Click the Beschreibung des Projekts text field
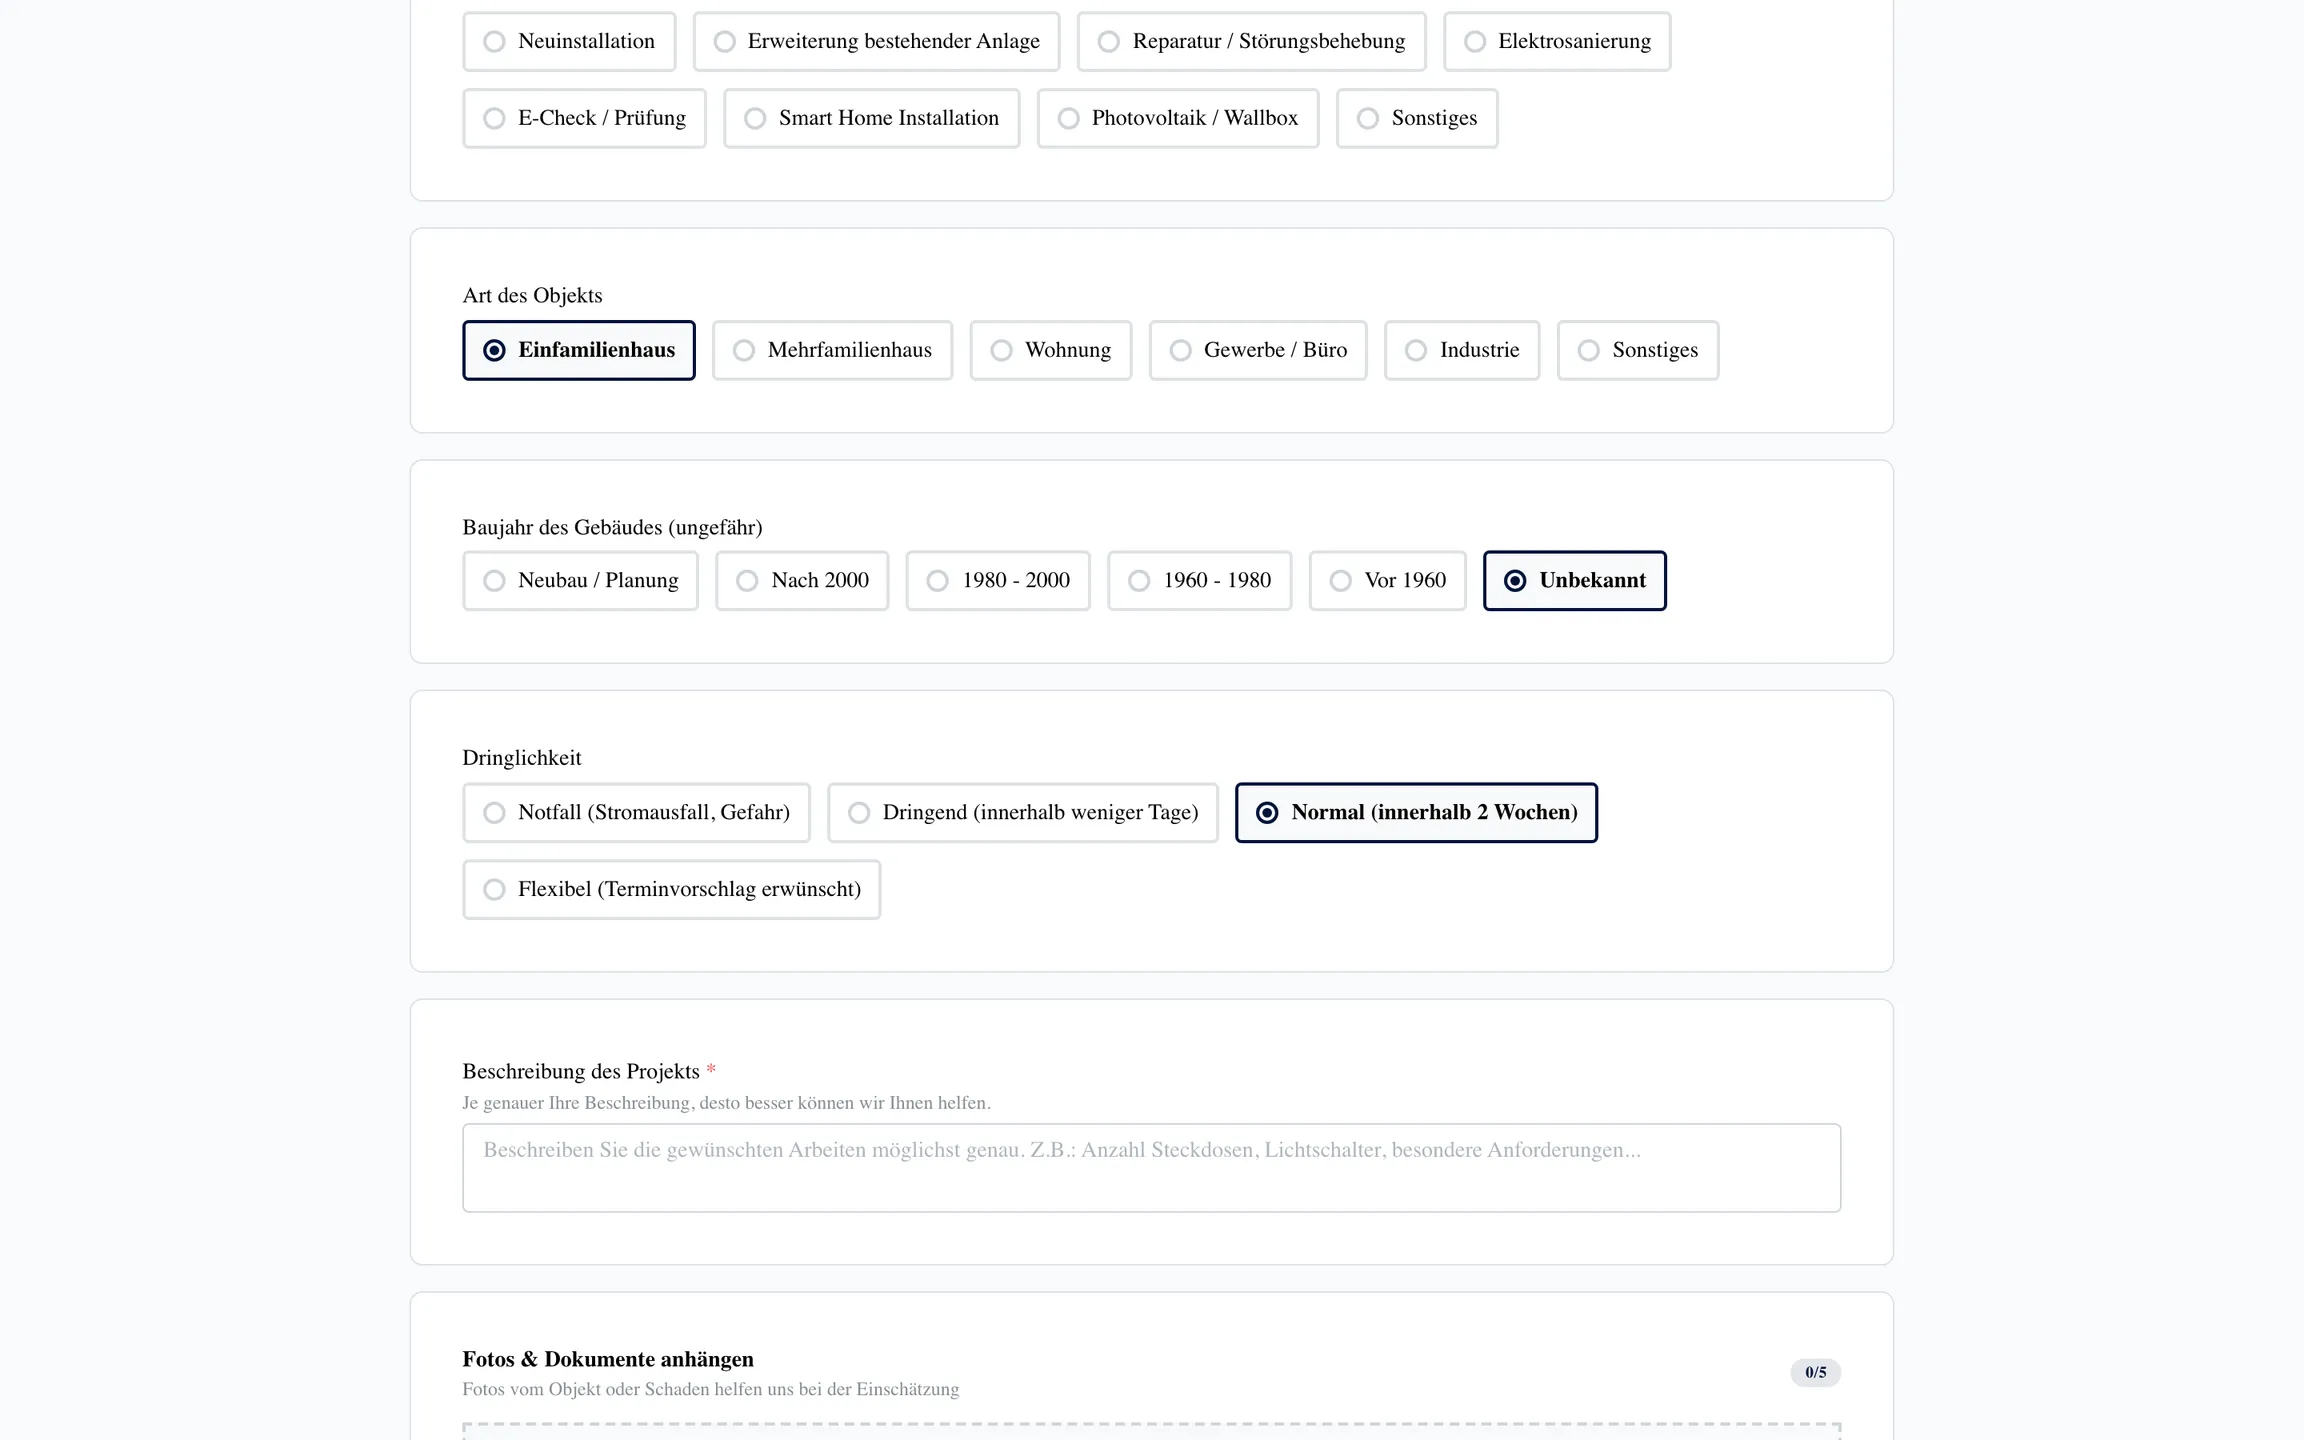The height and width of the screenshot is (1440, 2304). coord(1151,1168)
